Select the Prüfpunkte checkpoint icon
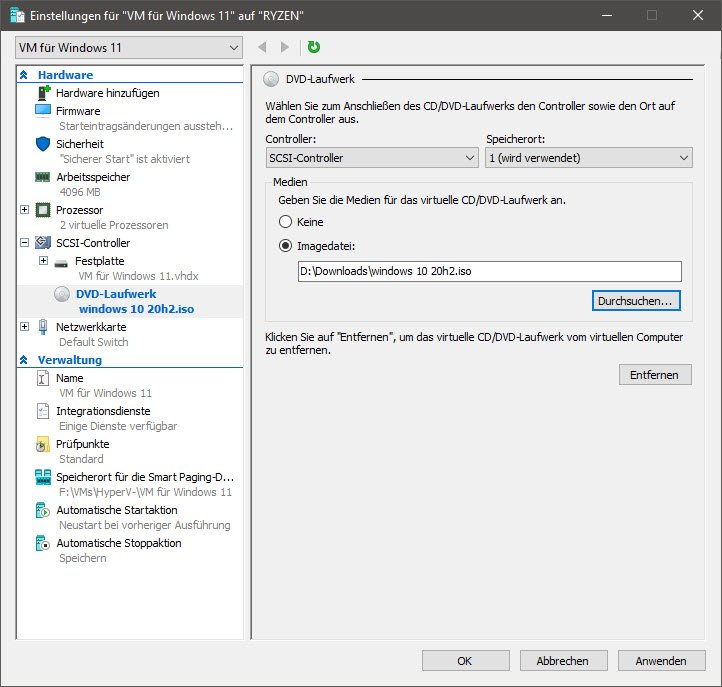722x687 pixels. 43,444
